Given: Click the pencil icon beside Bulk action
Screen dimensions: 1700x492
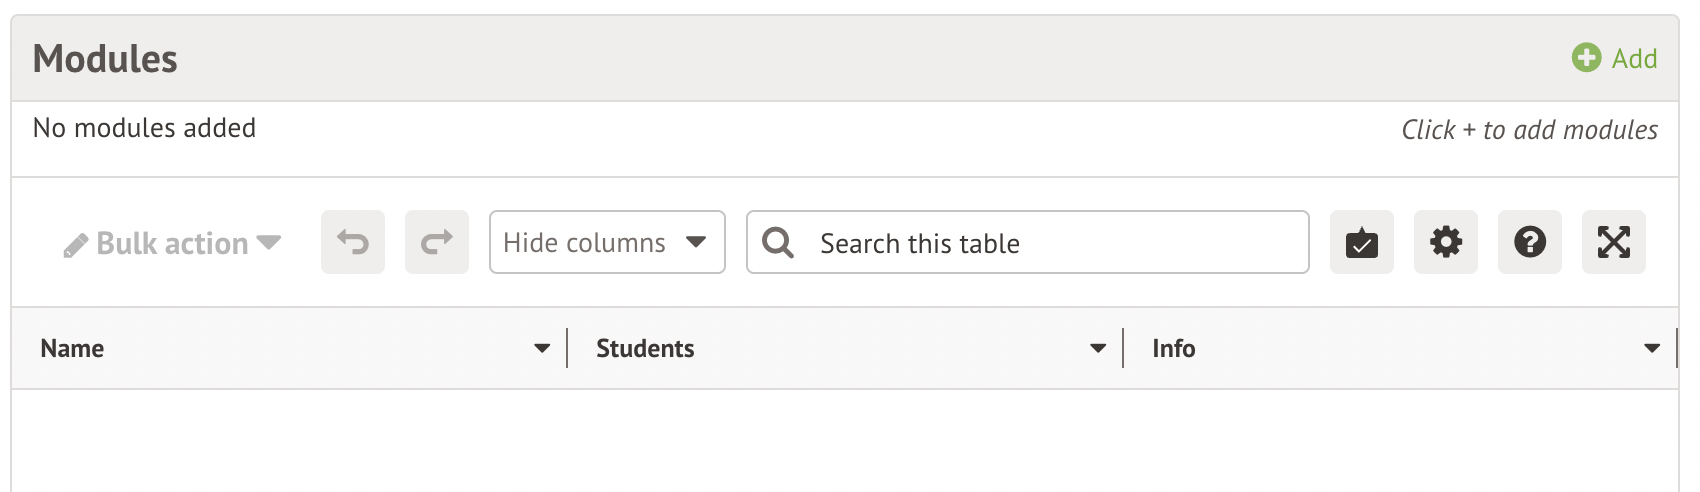Looking at the screenshot, I should coord(76,245).
